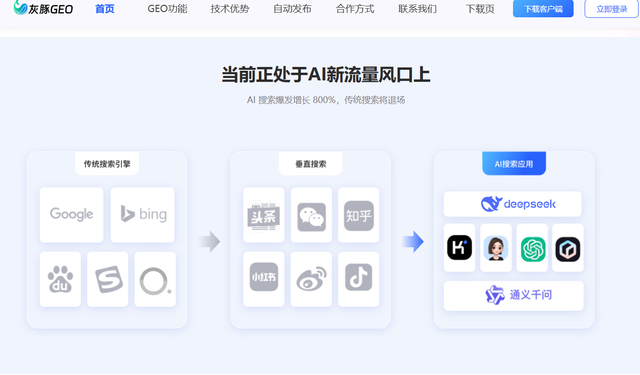This screenshot has height=375, width=640.
Task: Go to 技术优势 section
Action: (230, 9)
